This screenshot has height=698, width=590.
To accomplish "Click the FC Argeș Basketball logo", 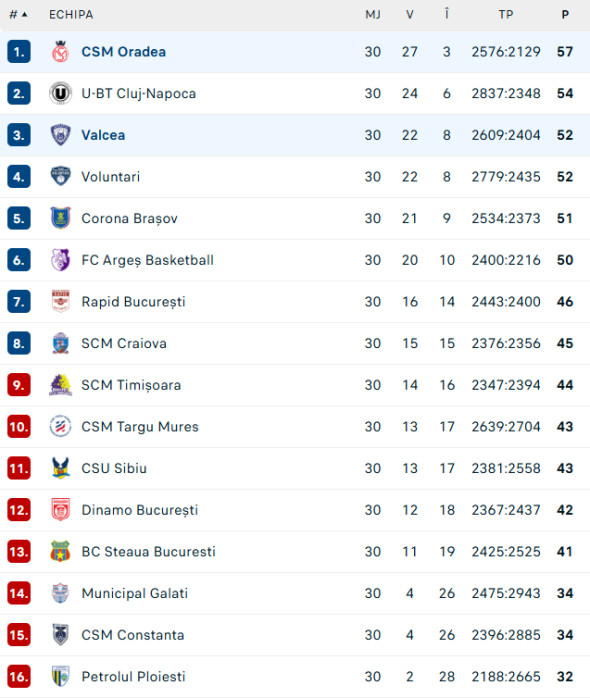I will (60, 260).
